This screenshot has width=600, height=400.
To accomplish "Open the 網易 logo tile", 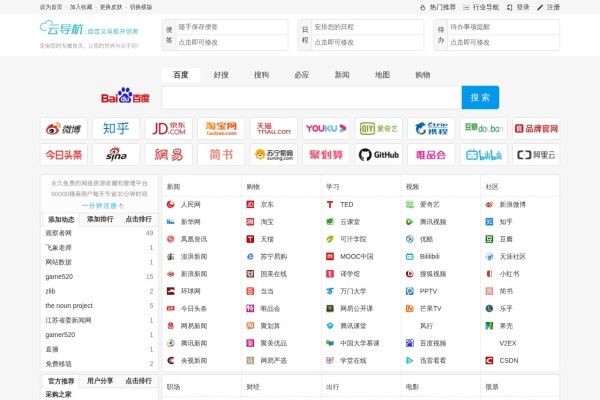I will tap(169, 155).
